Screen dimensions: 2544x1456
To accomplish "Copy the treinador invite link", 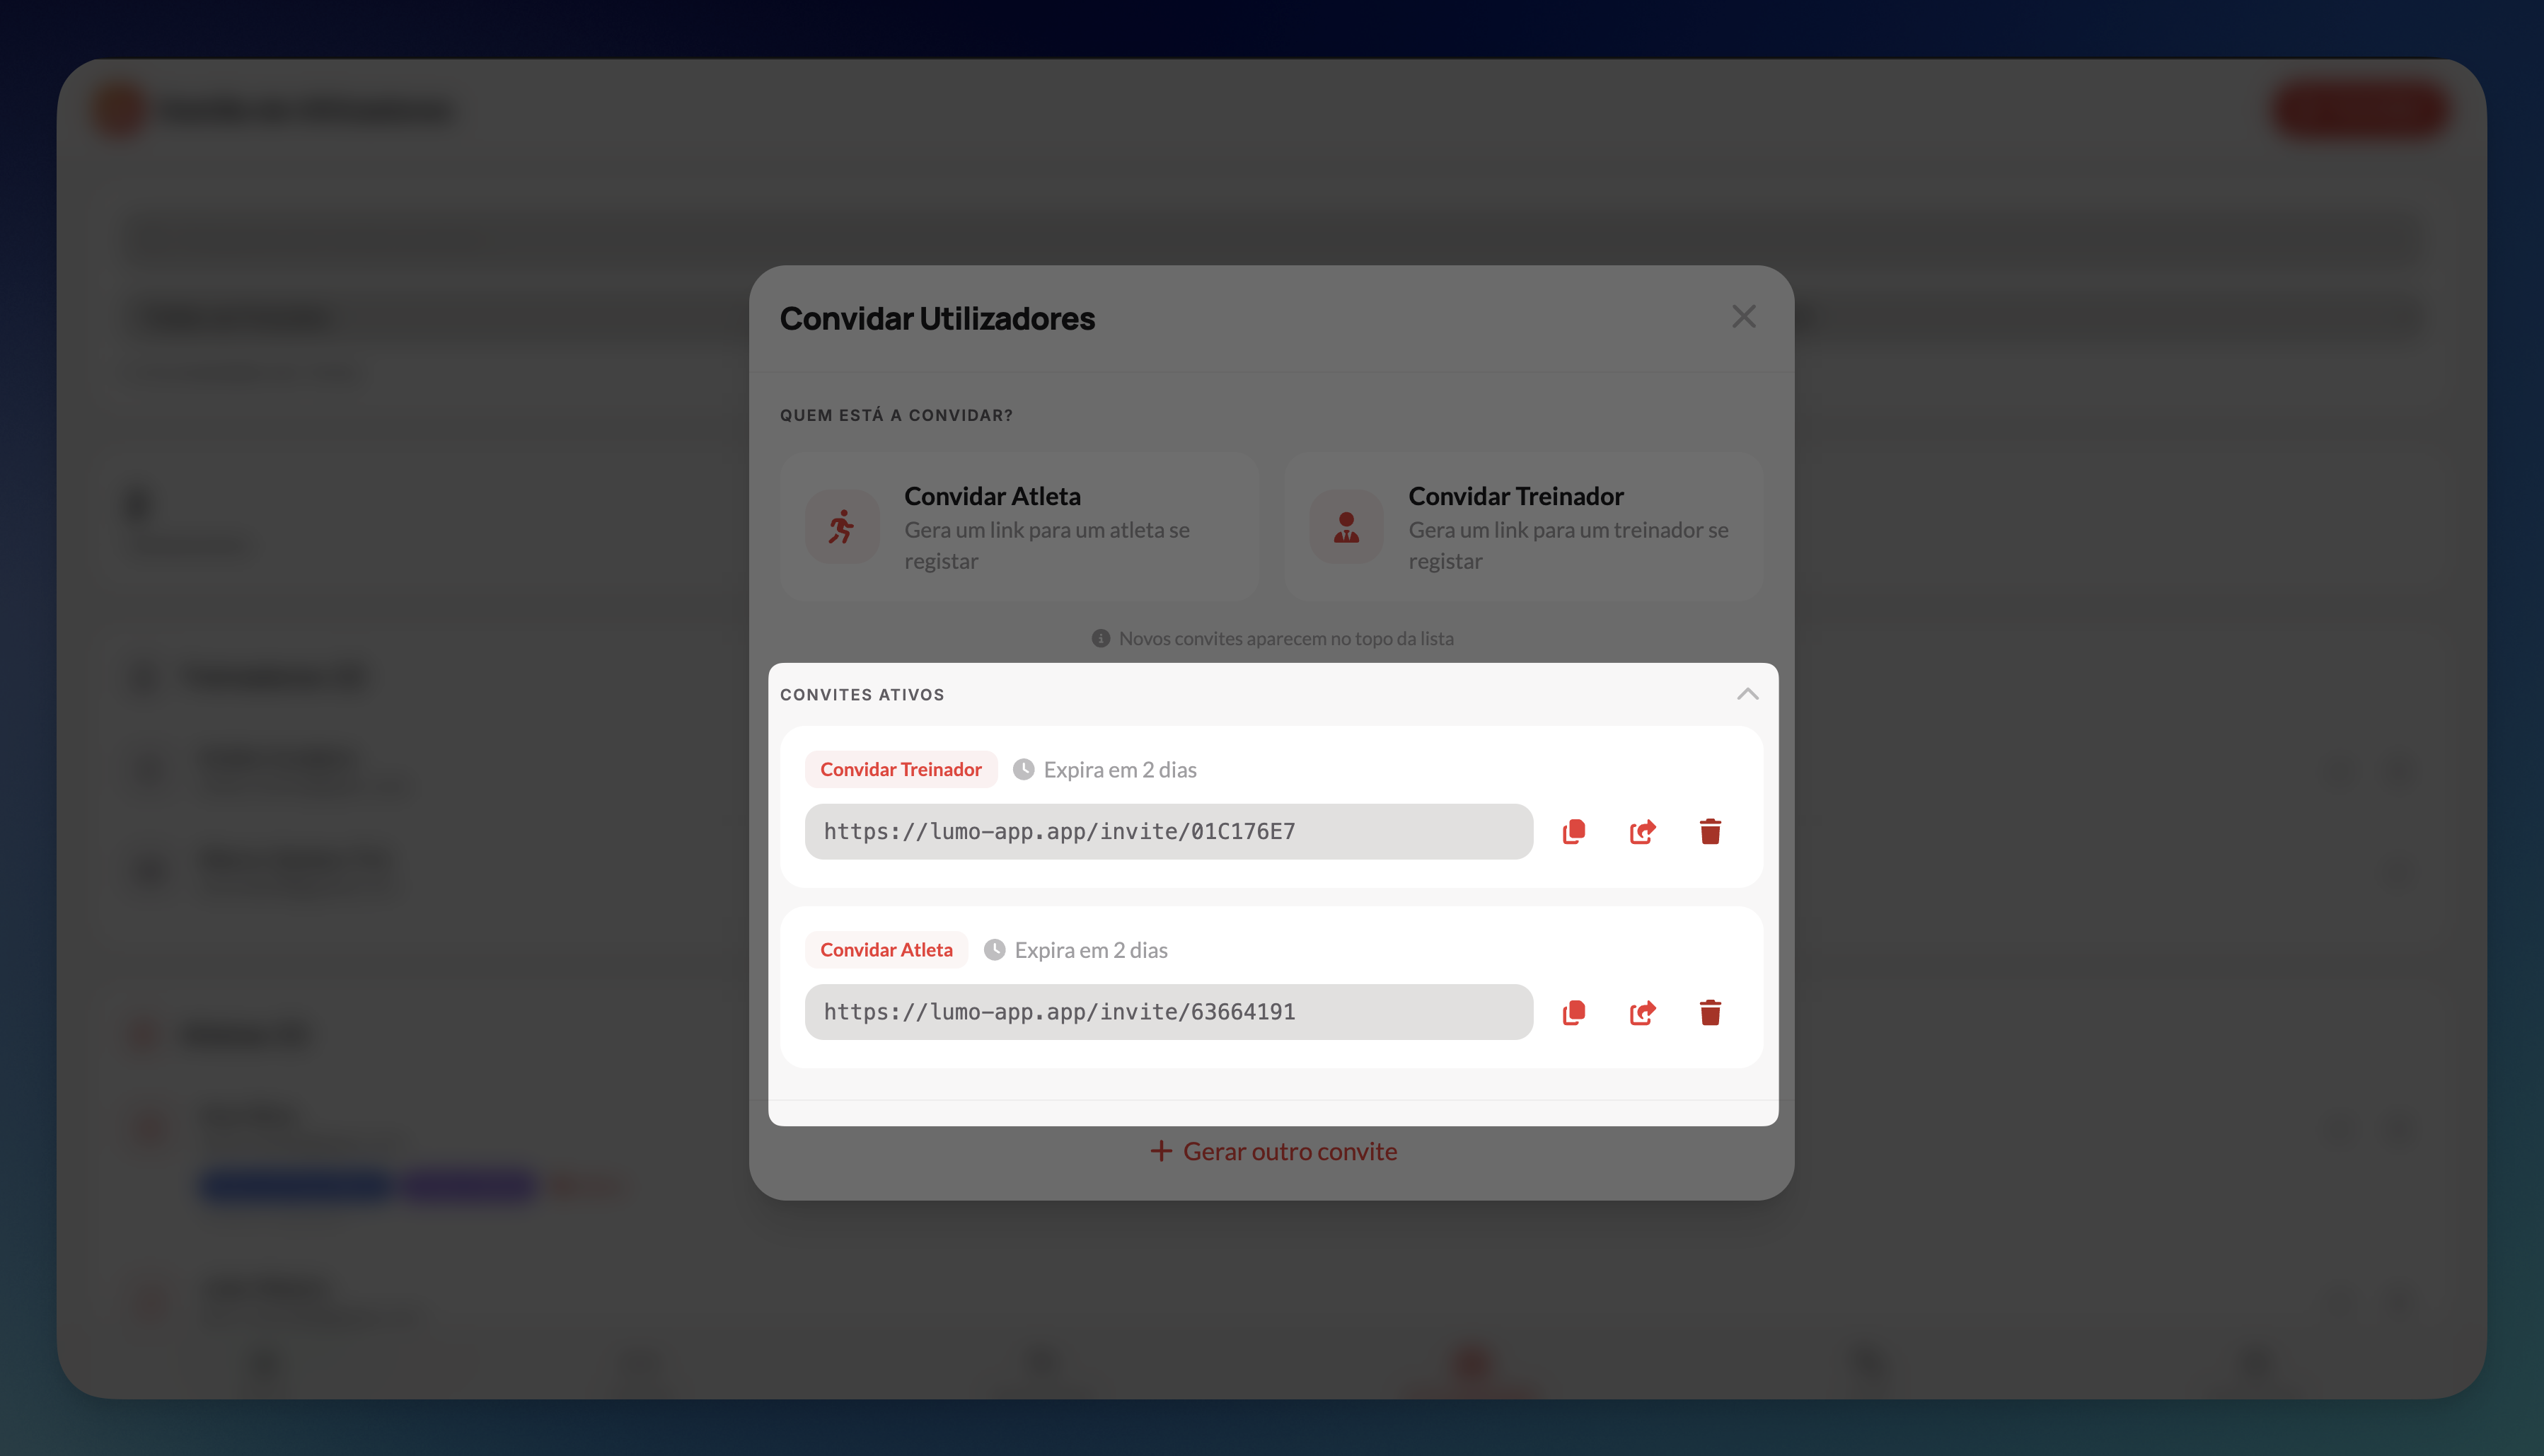I will coord(1573,831).
